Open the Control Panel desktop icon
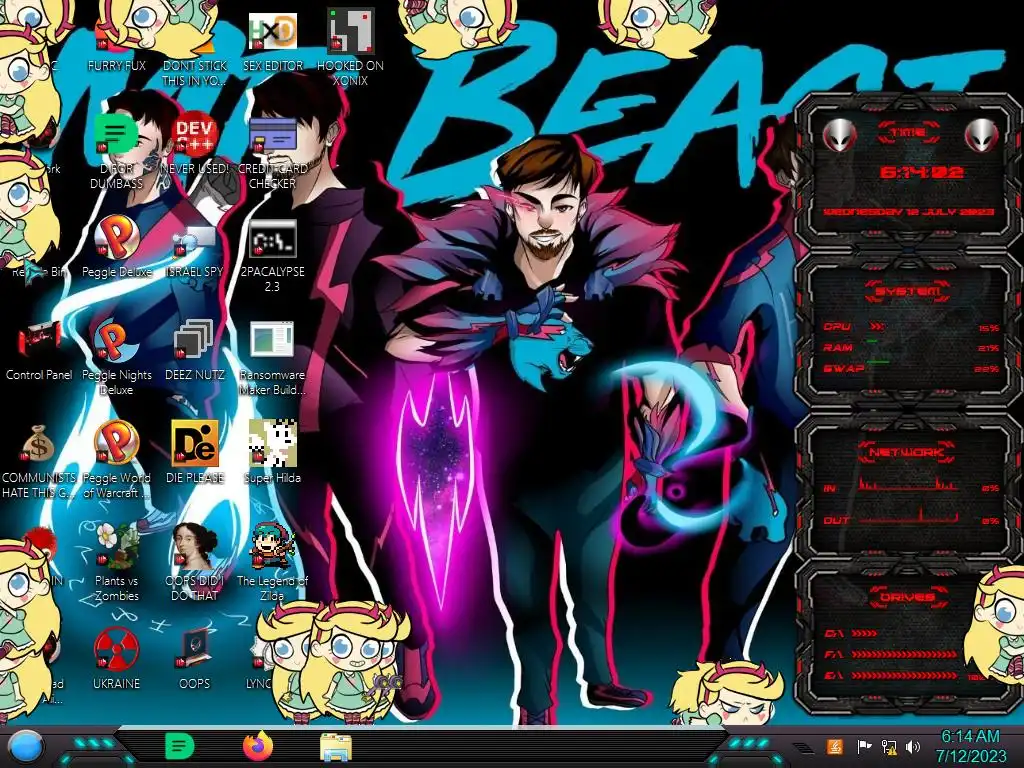This screenshot has height=768, width=1024. pyautogui.click(x=39, y=349)
